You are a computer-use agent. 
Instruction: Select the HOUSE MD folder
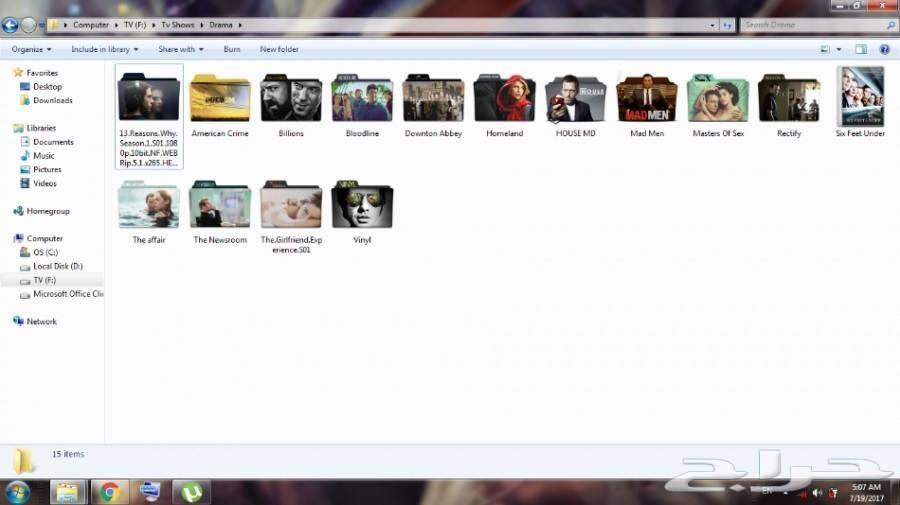(x=576, y=107)
